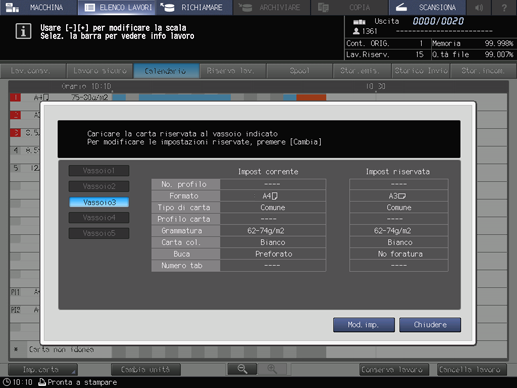Click red tray 1 indicator in schedule

(x=15, y=97)
